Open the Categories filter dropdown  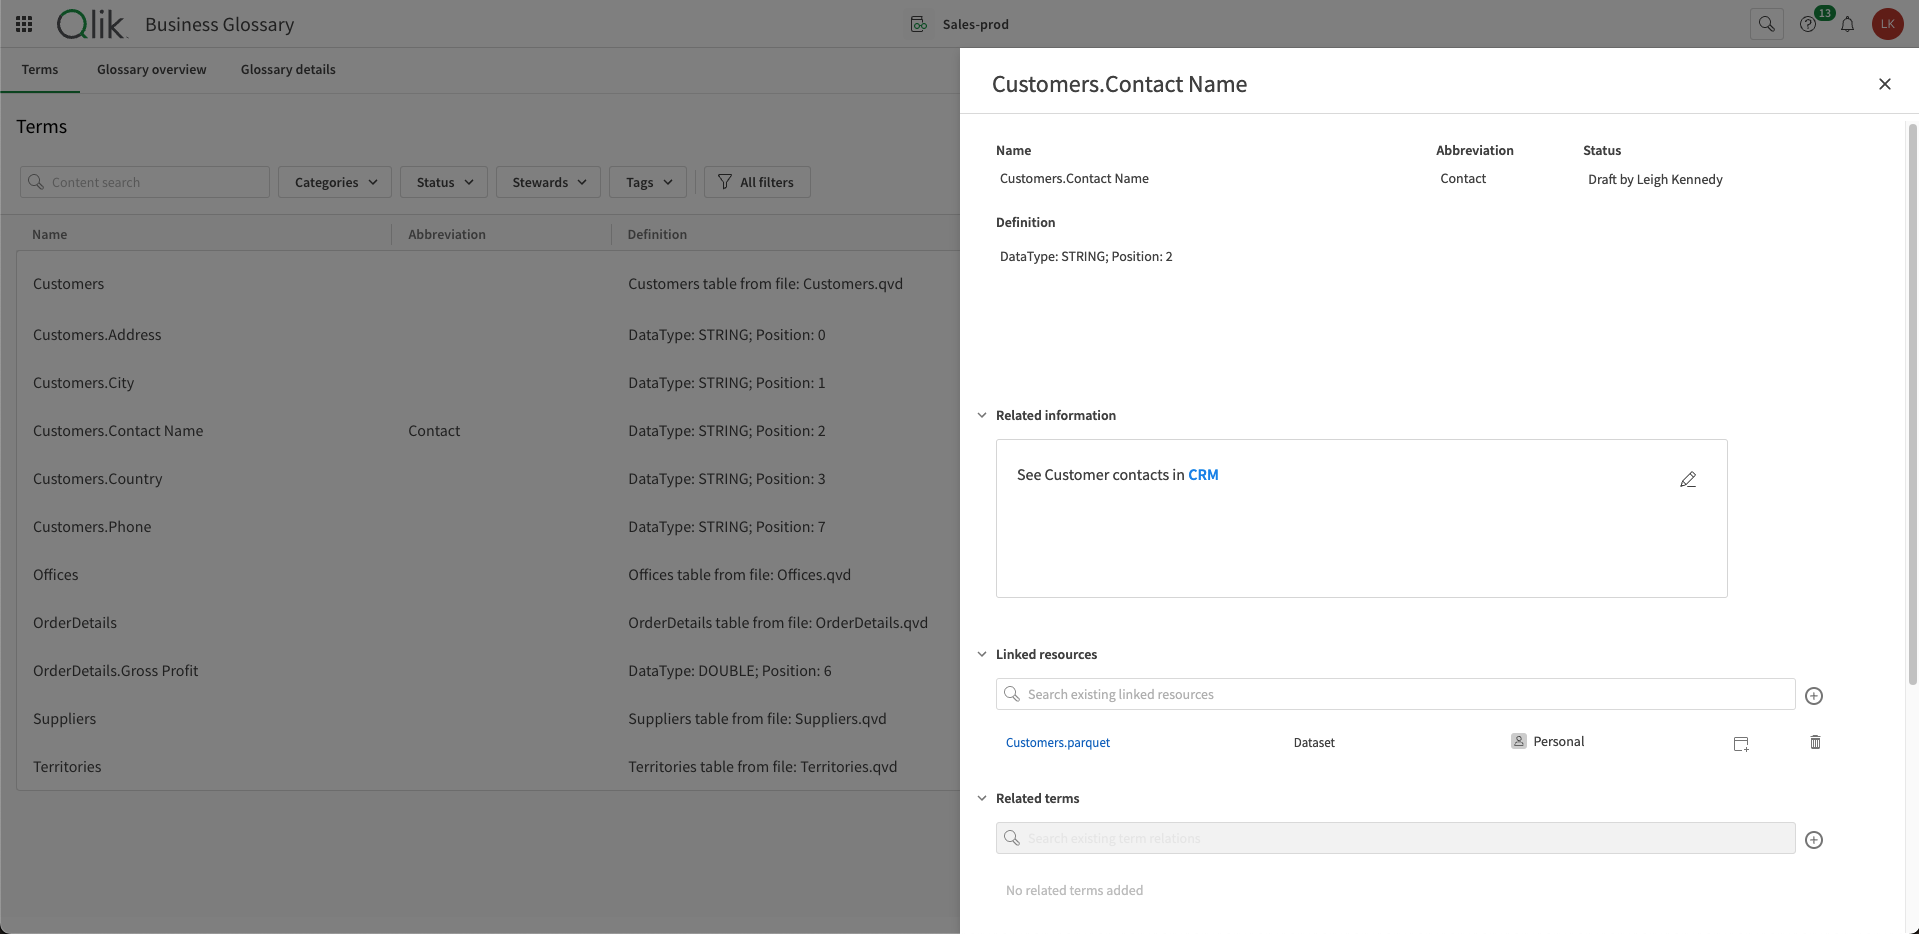click(335, 182)
